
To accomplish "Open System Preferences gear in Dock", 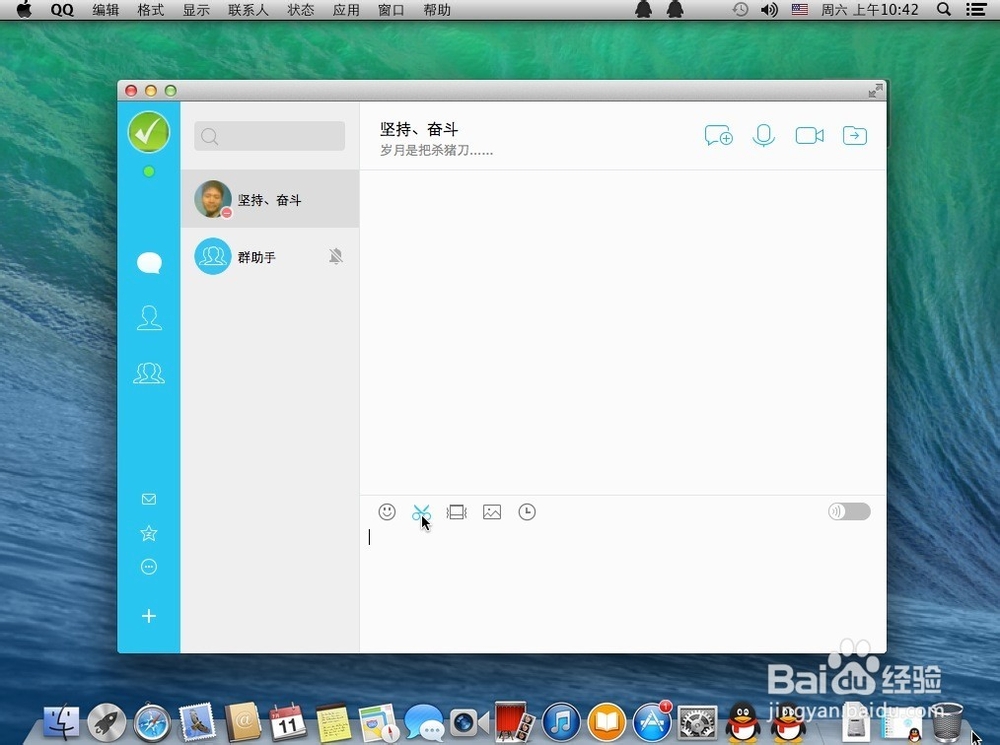I will [697, 723].
